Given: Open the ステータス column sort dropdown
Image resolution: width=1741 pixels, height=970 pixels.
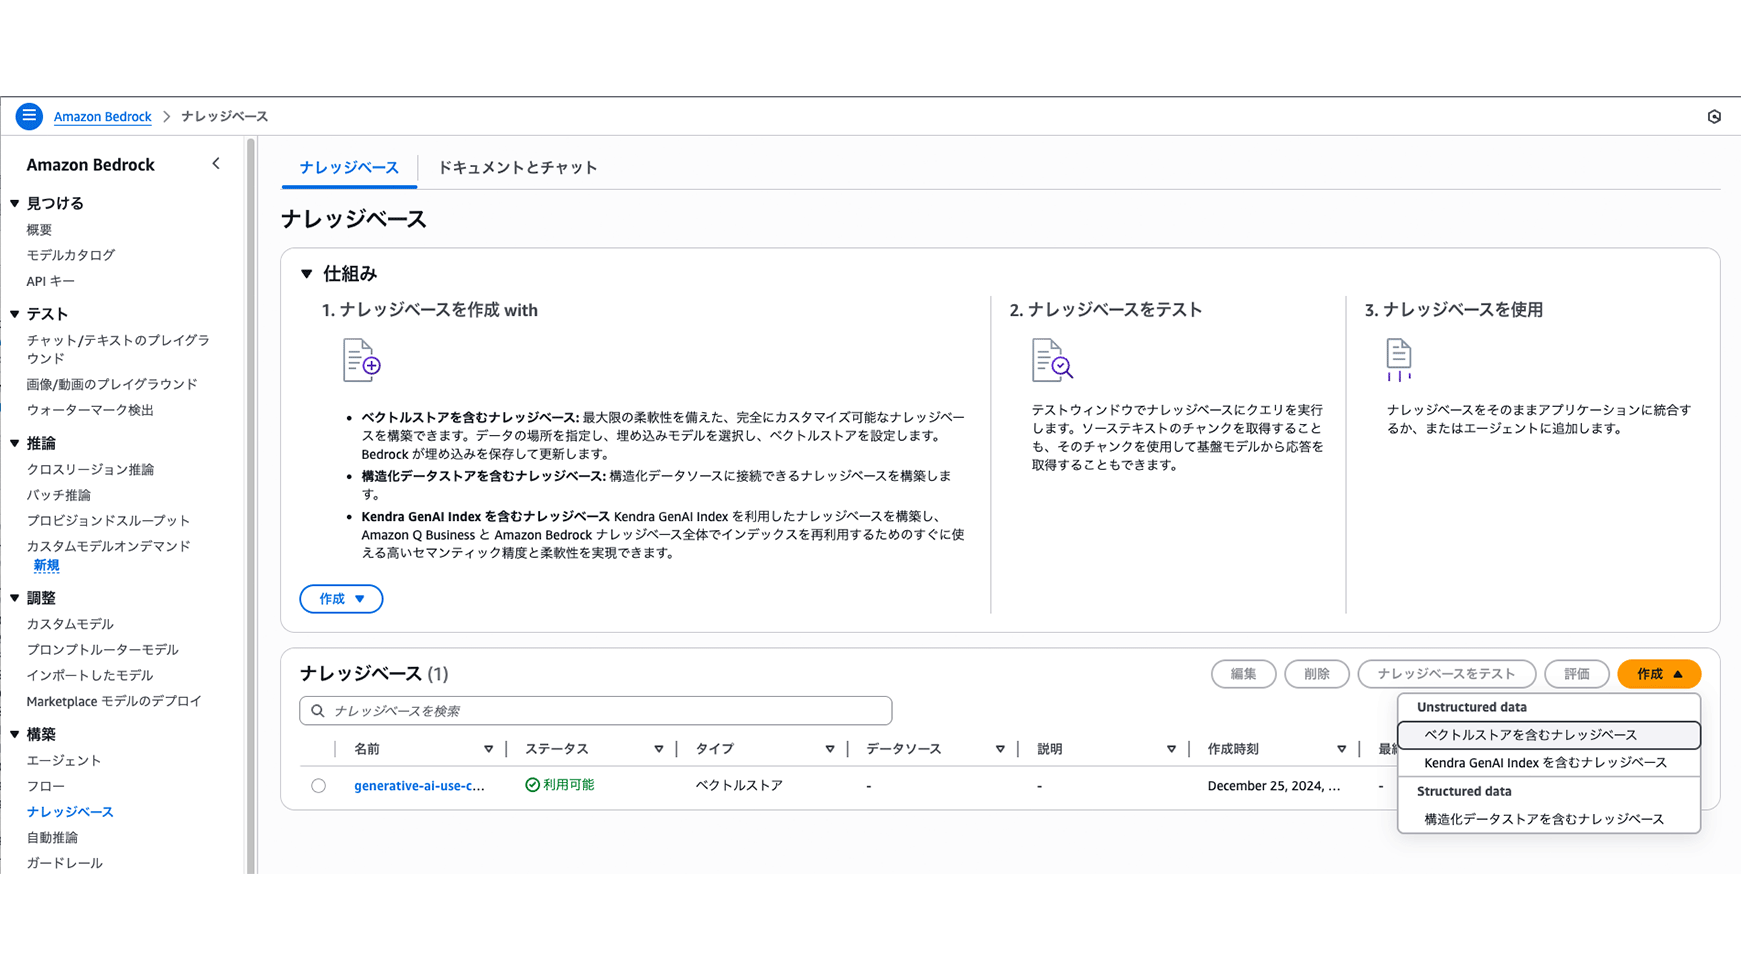Looking at the screenshot, I should point(659,748).
